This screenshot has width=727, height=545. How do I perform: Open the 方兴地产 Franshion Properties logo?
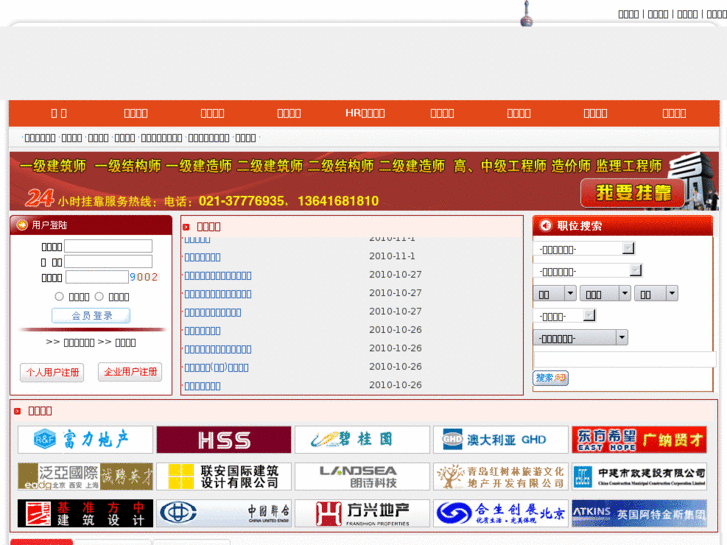[362, 513]
